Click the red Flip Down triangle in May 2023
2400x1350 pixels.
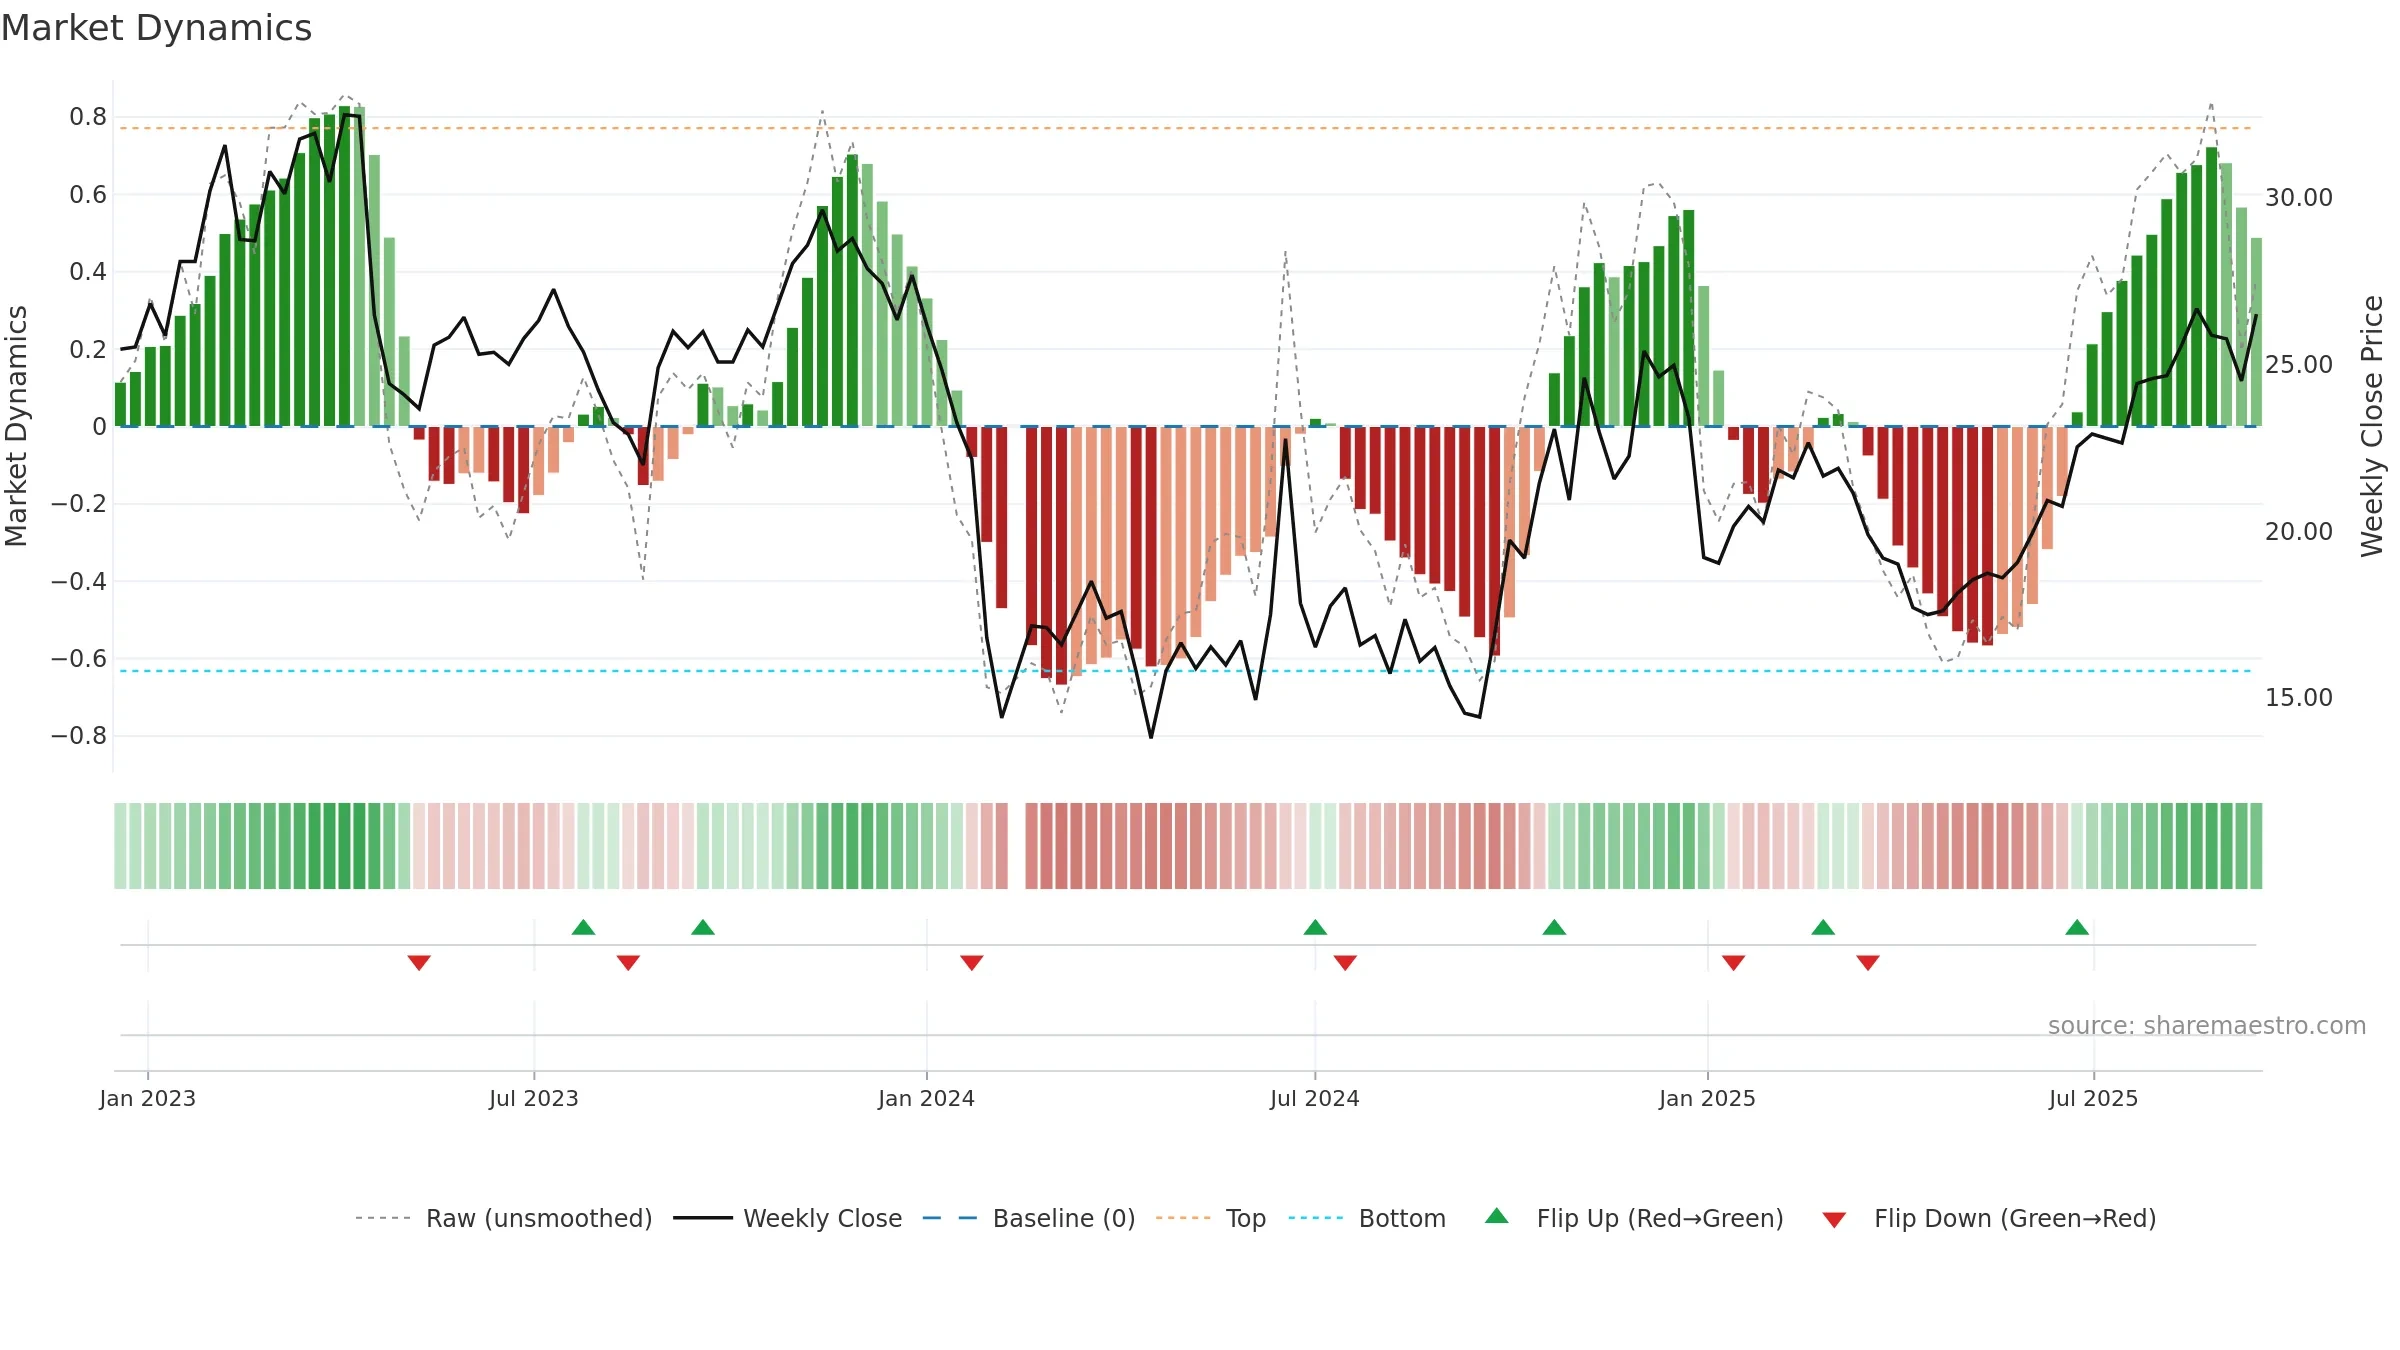tap(419, 963)
